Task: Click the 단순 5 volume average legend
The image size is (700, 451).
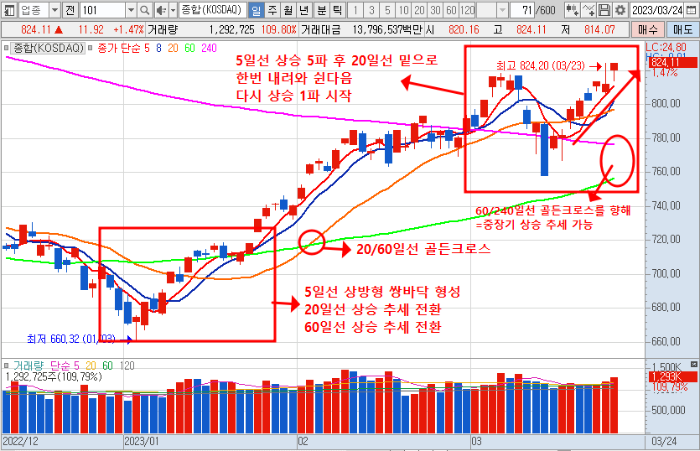Action: pyautogui.click(x=65, y=366)
